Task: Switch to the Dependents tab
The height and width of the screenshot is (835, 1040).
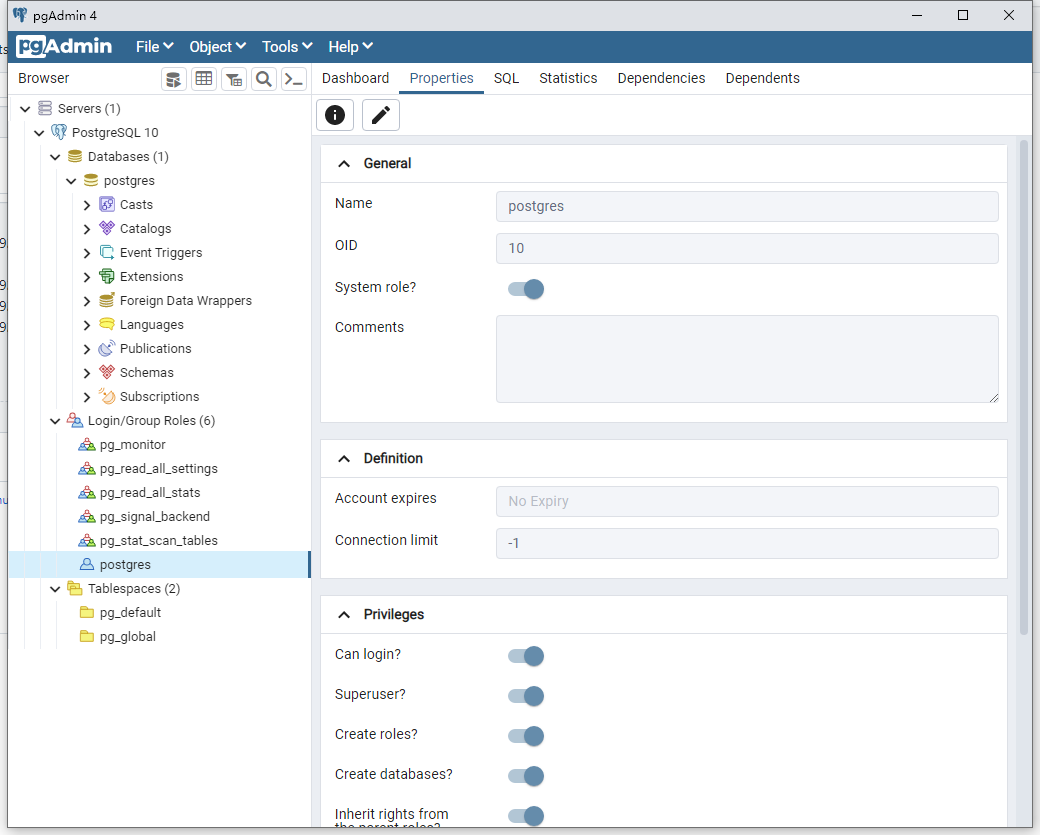Action: click(x=762, y=78)
